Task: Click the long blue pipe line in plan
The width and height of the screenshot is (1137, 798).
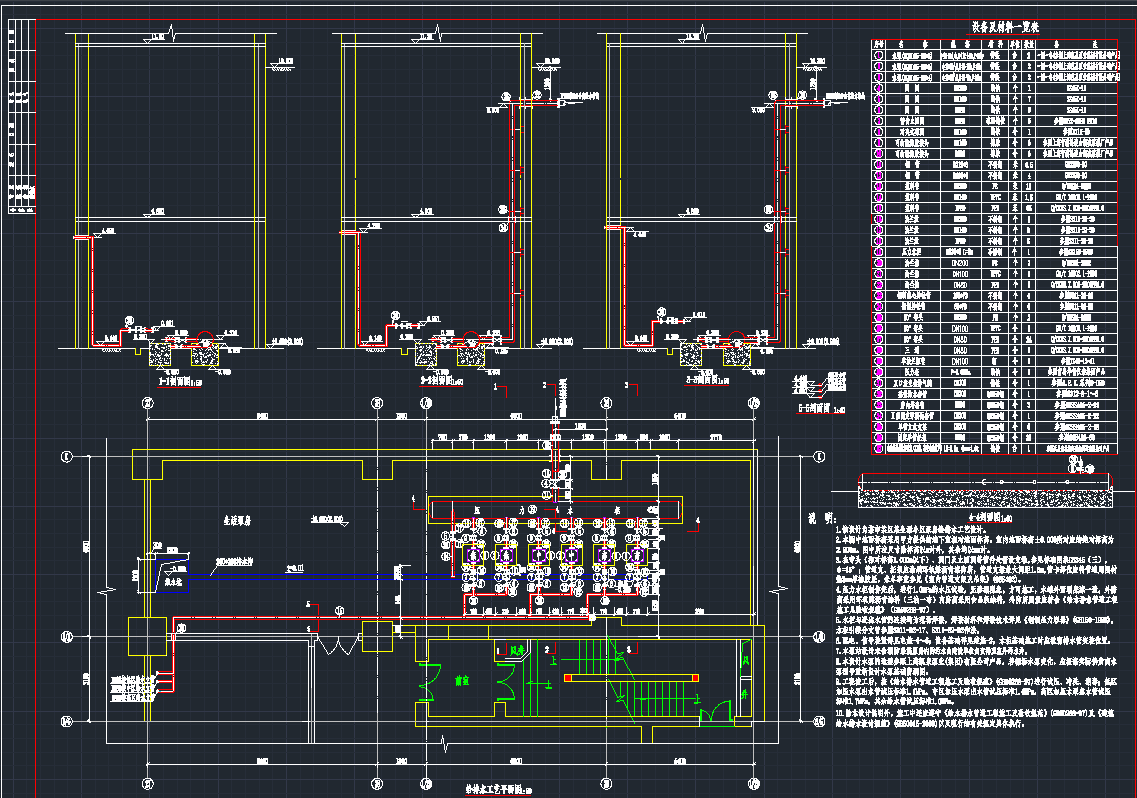Action: point(300,574)
